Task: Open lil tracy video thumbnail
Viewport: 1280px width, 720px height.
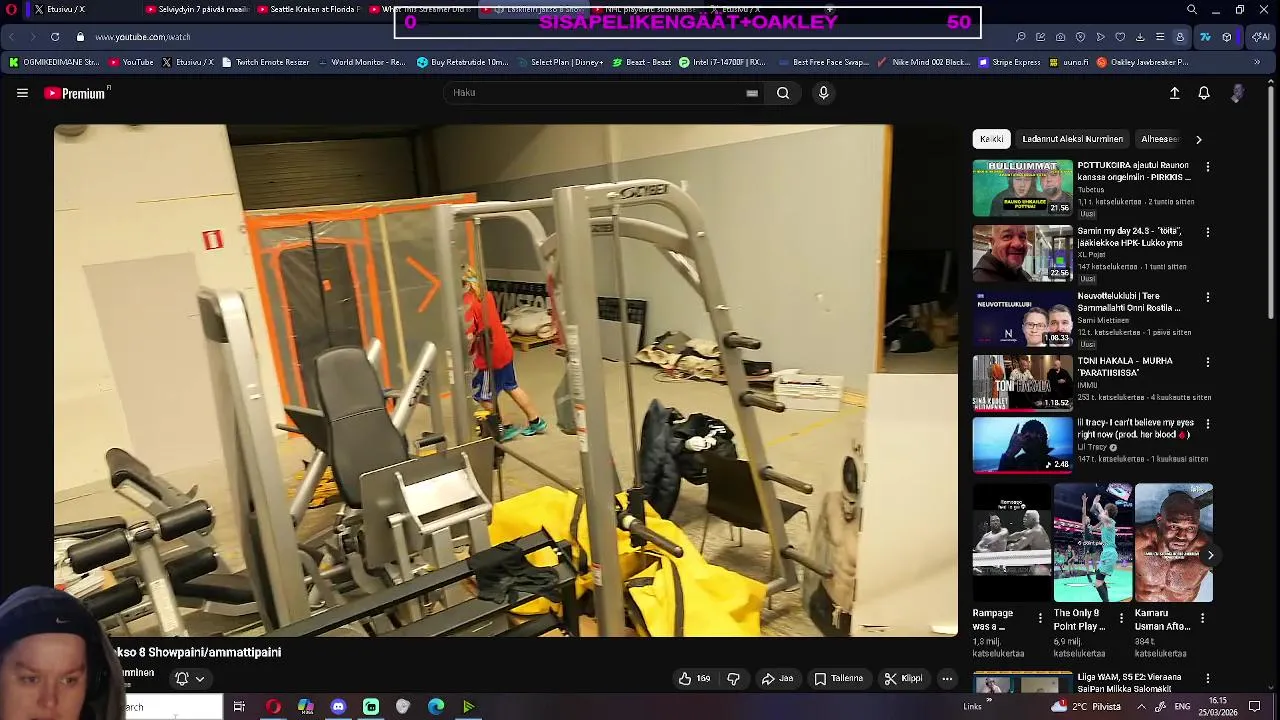Action: click(x=1022, y=445)
